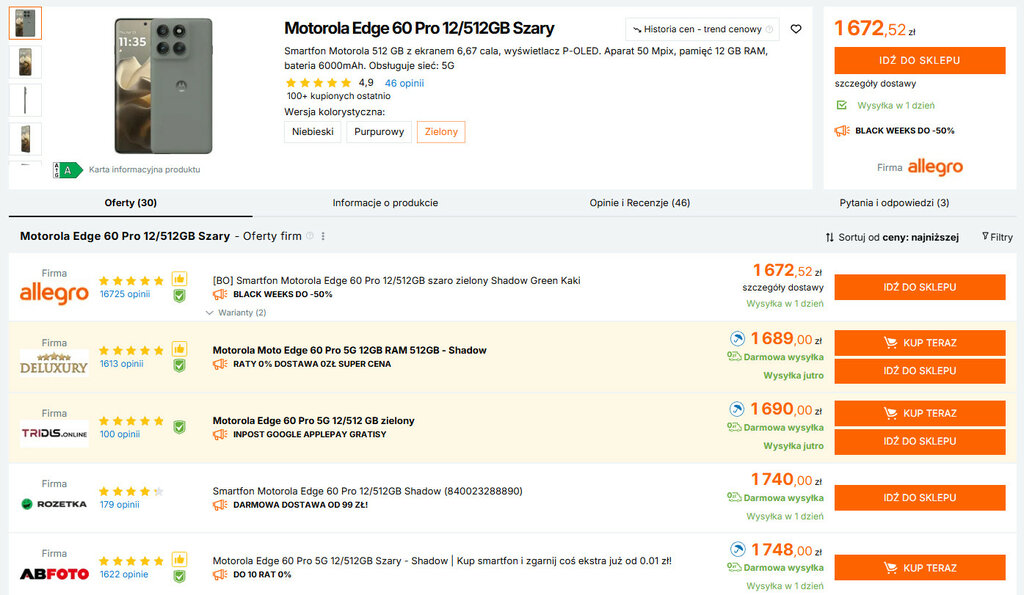The image size is (1024, 595).
Task: Select the Purpurowy color version
Action: pyautogui.click(x=379, y=132)
